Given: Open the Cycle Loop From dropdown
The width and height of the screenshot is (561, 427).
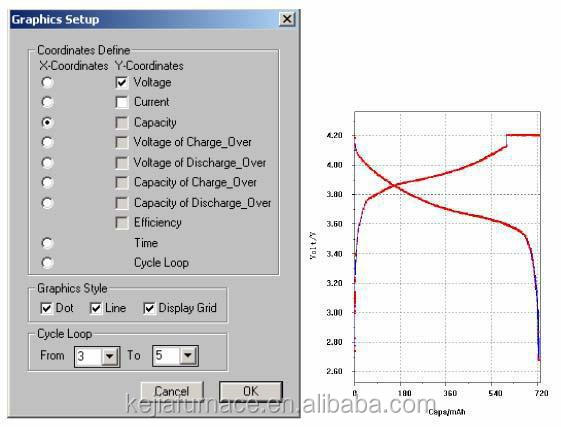Looking at the screenshot, I should pyautogui.click(x=110, y=356).
